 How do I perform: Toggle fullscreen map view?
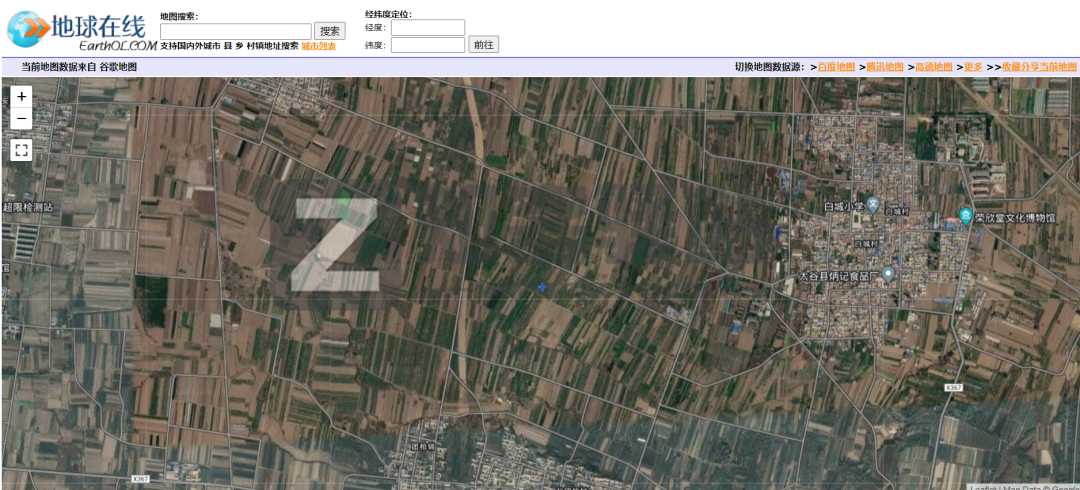pyautogui.click(x=21, y=150)
